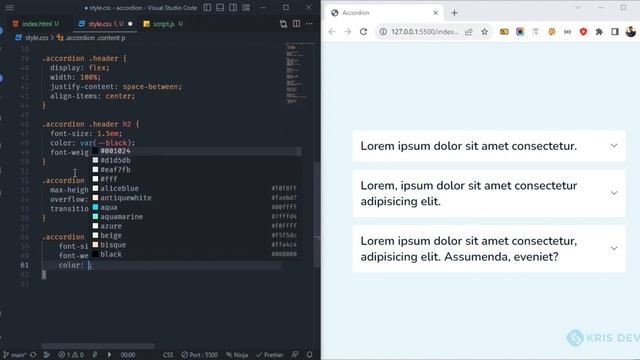Click the editor horizontal scrollbar
The image size is (640, 360).
pyautogui.click(x=98, y=346)
